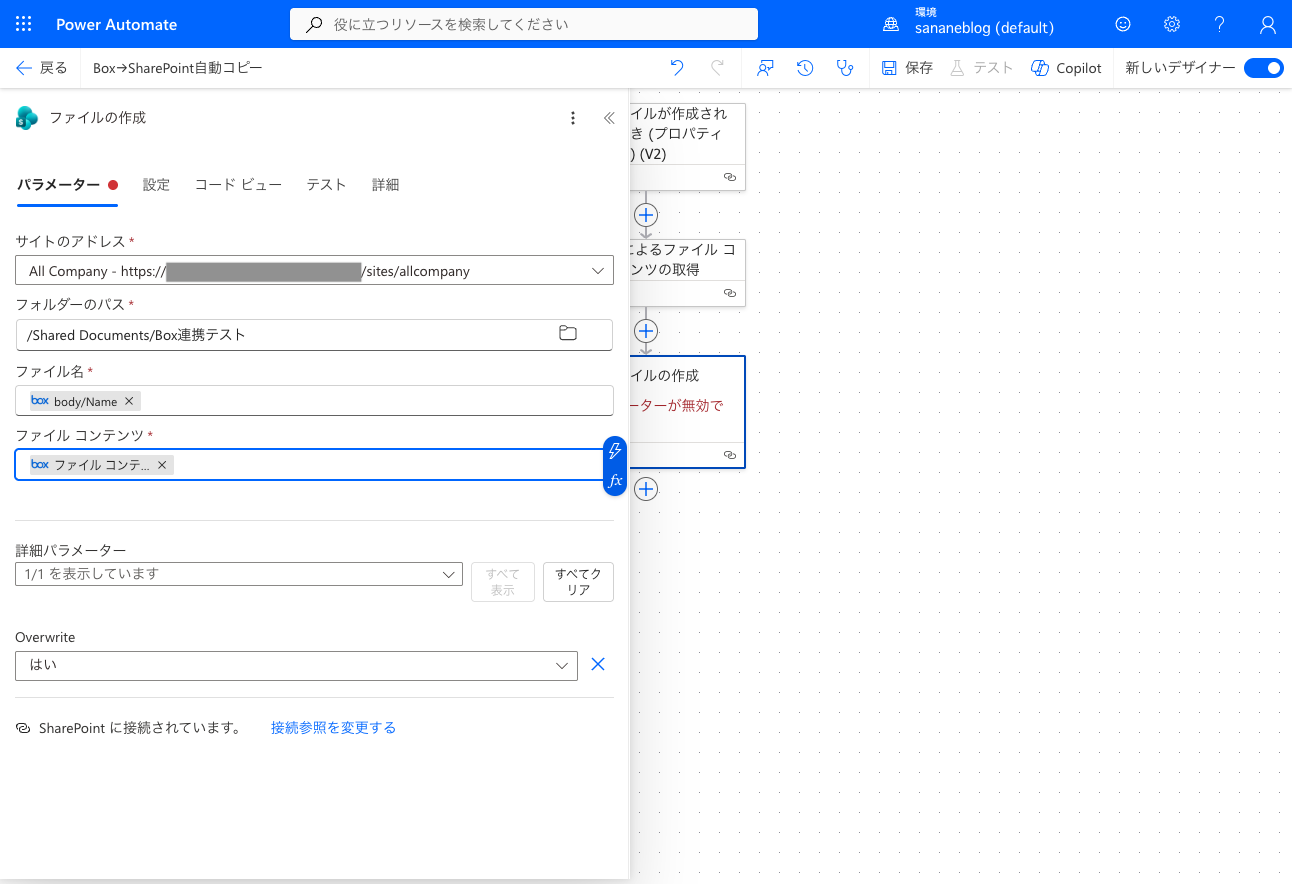Open the flow checker stethoscope icon
The width and height of the screenshot is (1292, 884).
(x=845, y=68)
